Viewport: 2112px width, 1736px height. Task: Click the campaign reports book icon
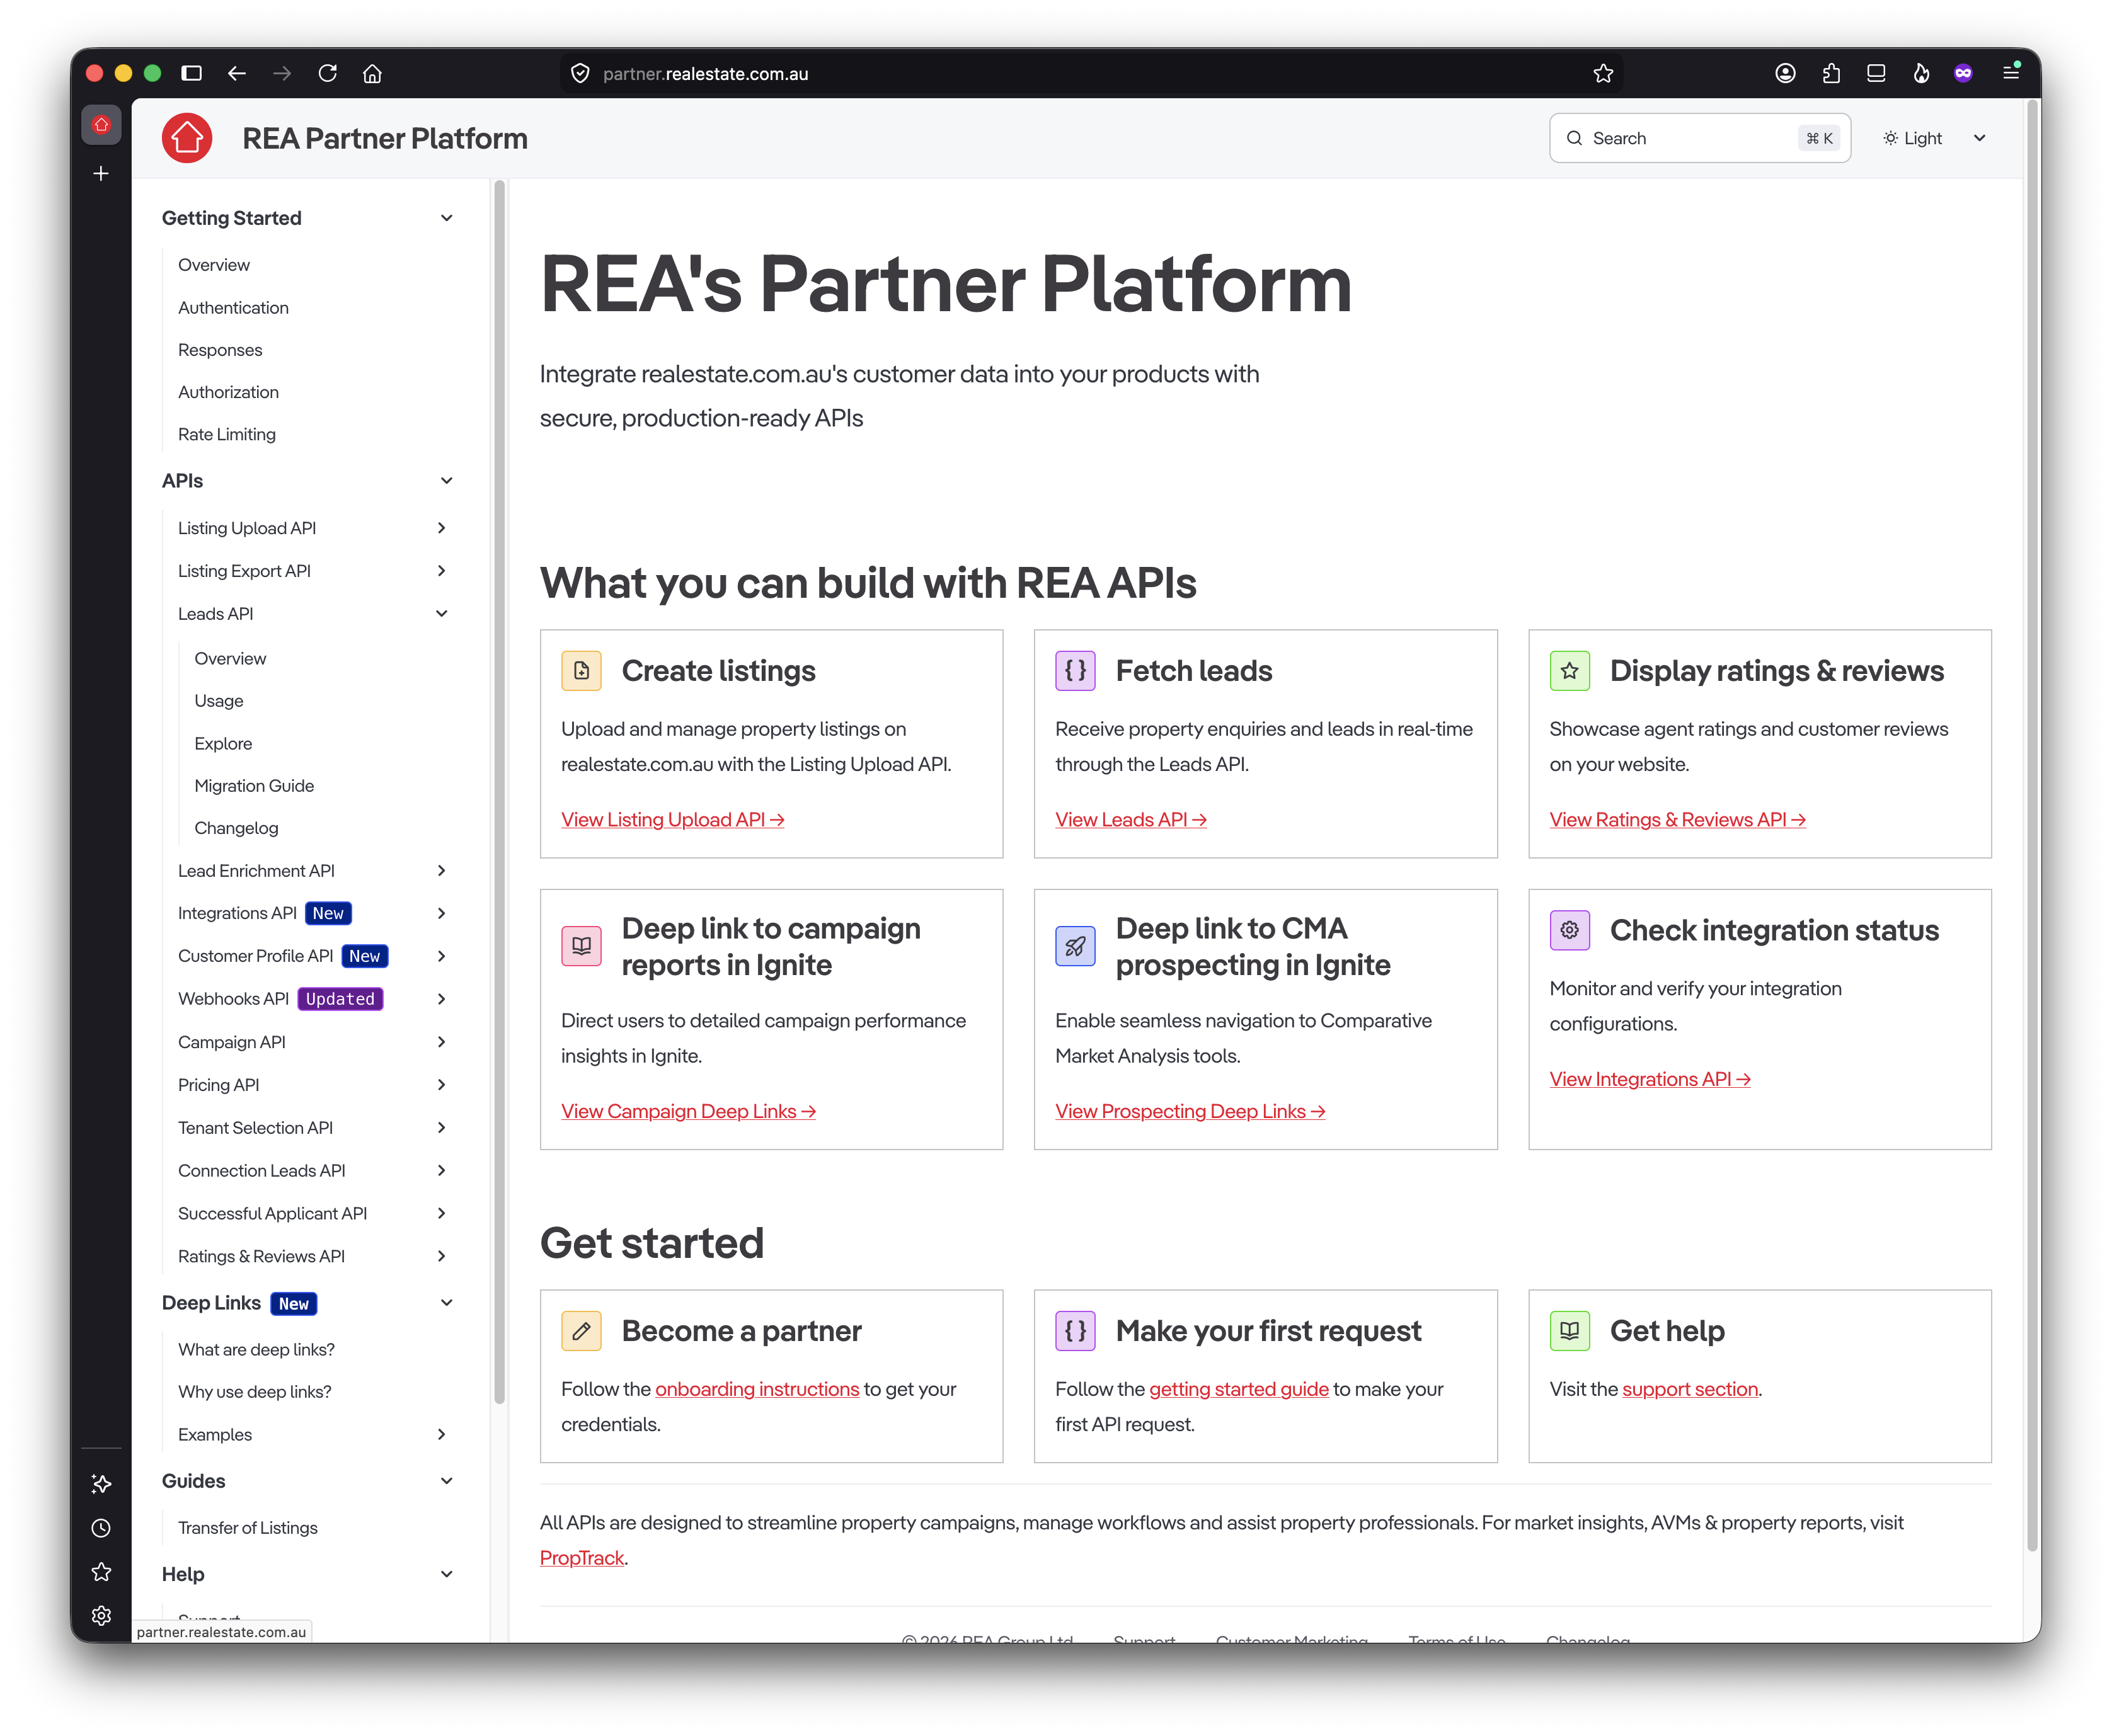pos(582,946)
